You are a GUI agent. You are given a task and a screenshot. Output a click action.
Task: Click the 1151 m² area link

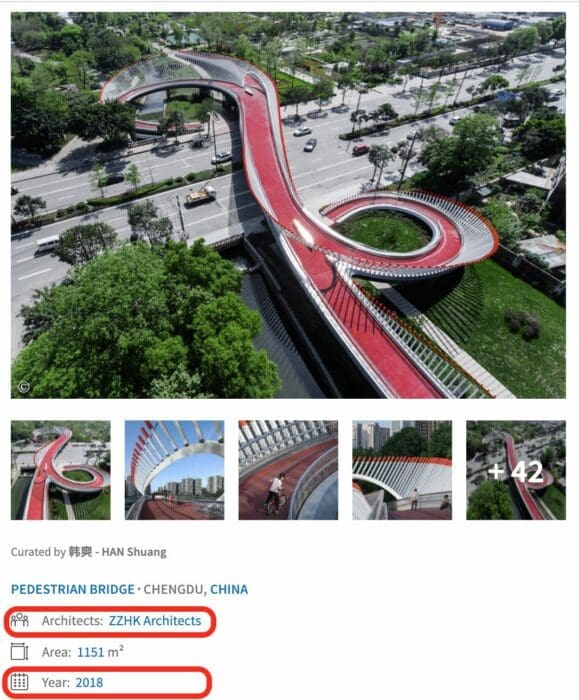(100, 652)
